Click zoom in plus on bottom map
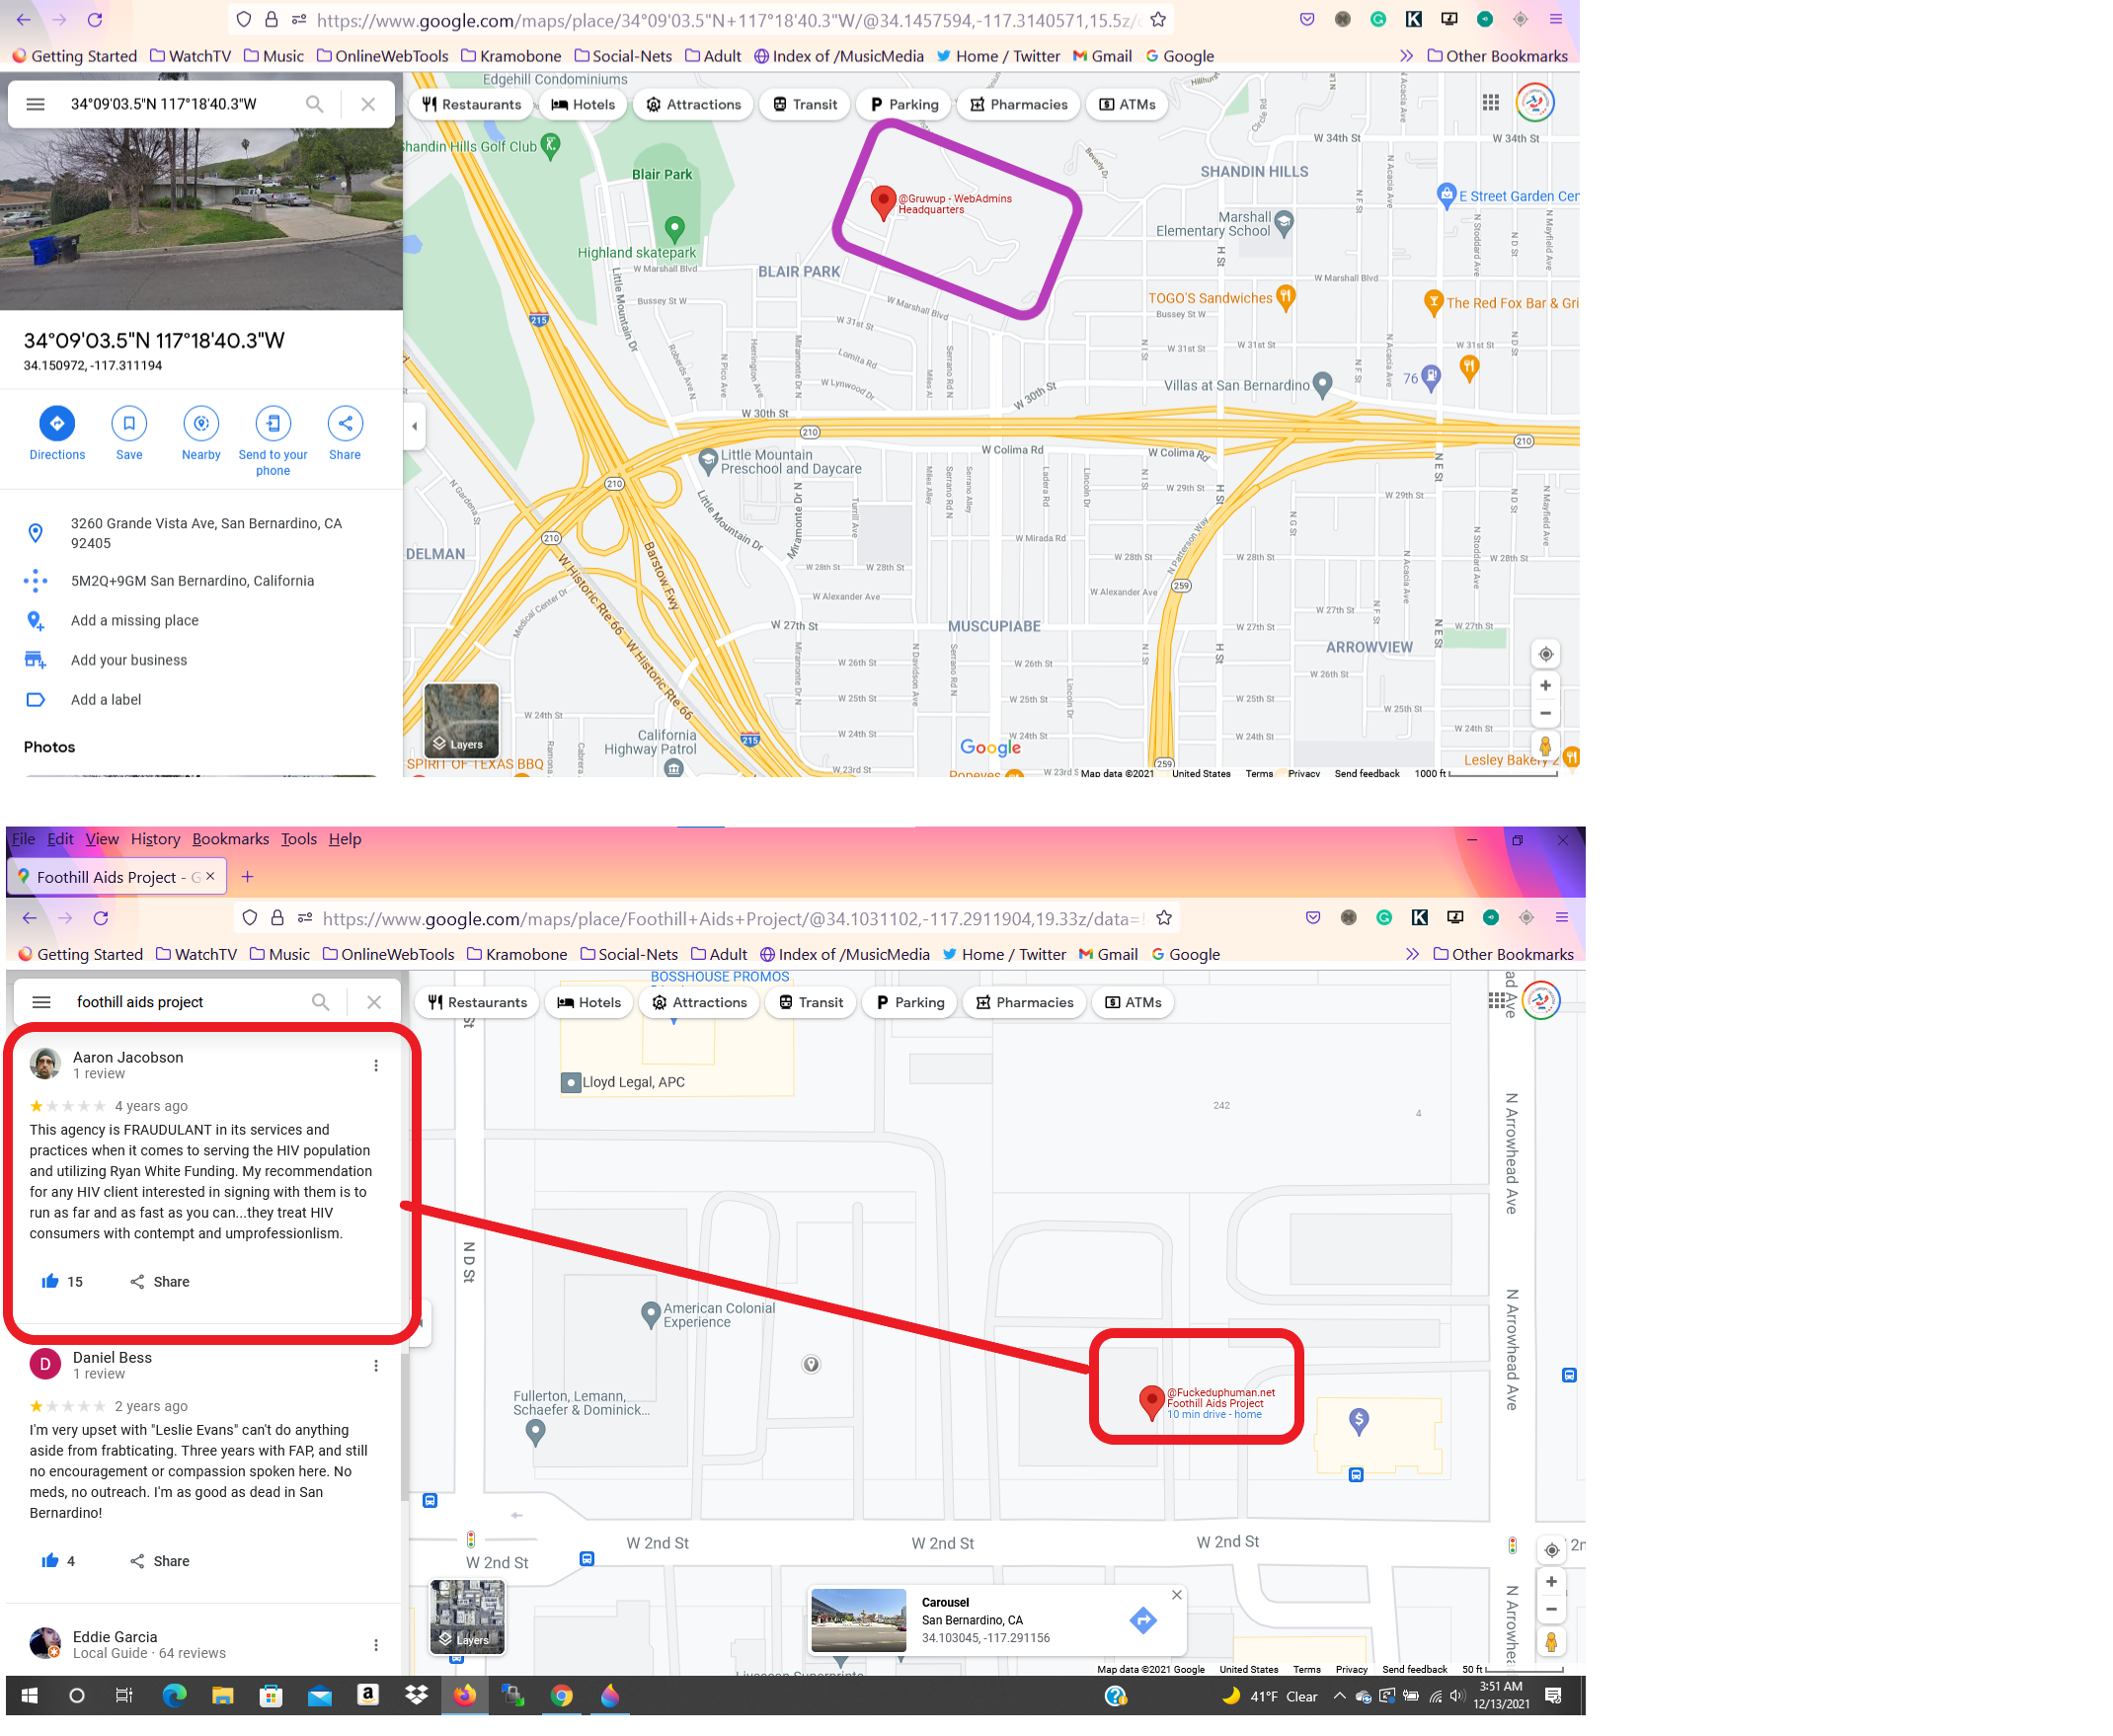 click(x=1551, y=1581)
